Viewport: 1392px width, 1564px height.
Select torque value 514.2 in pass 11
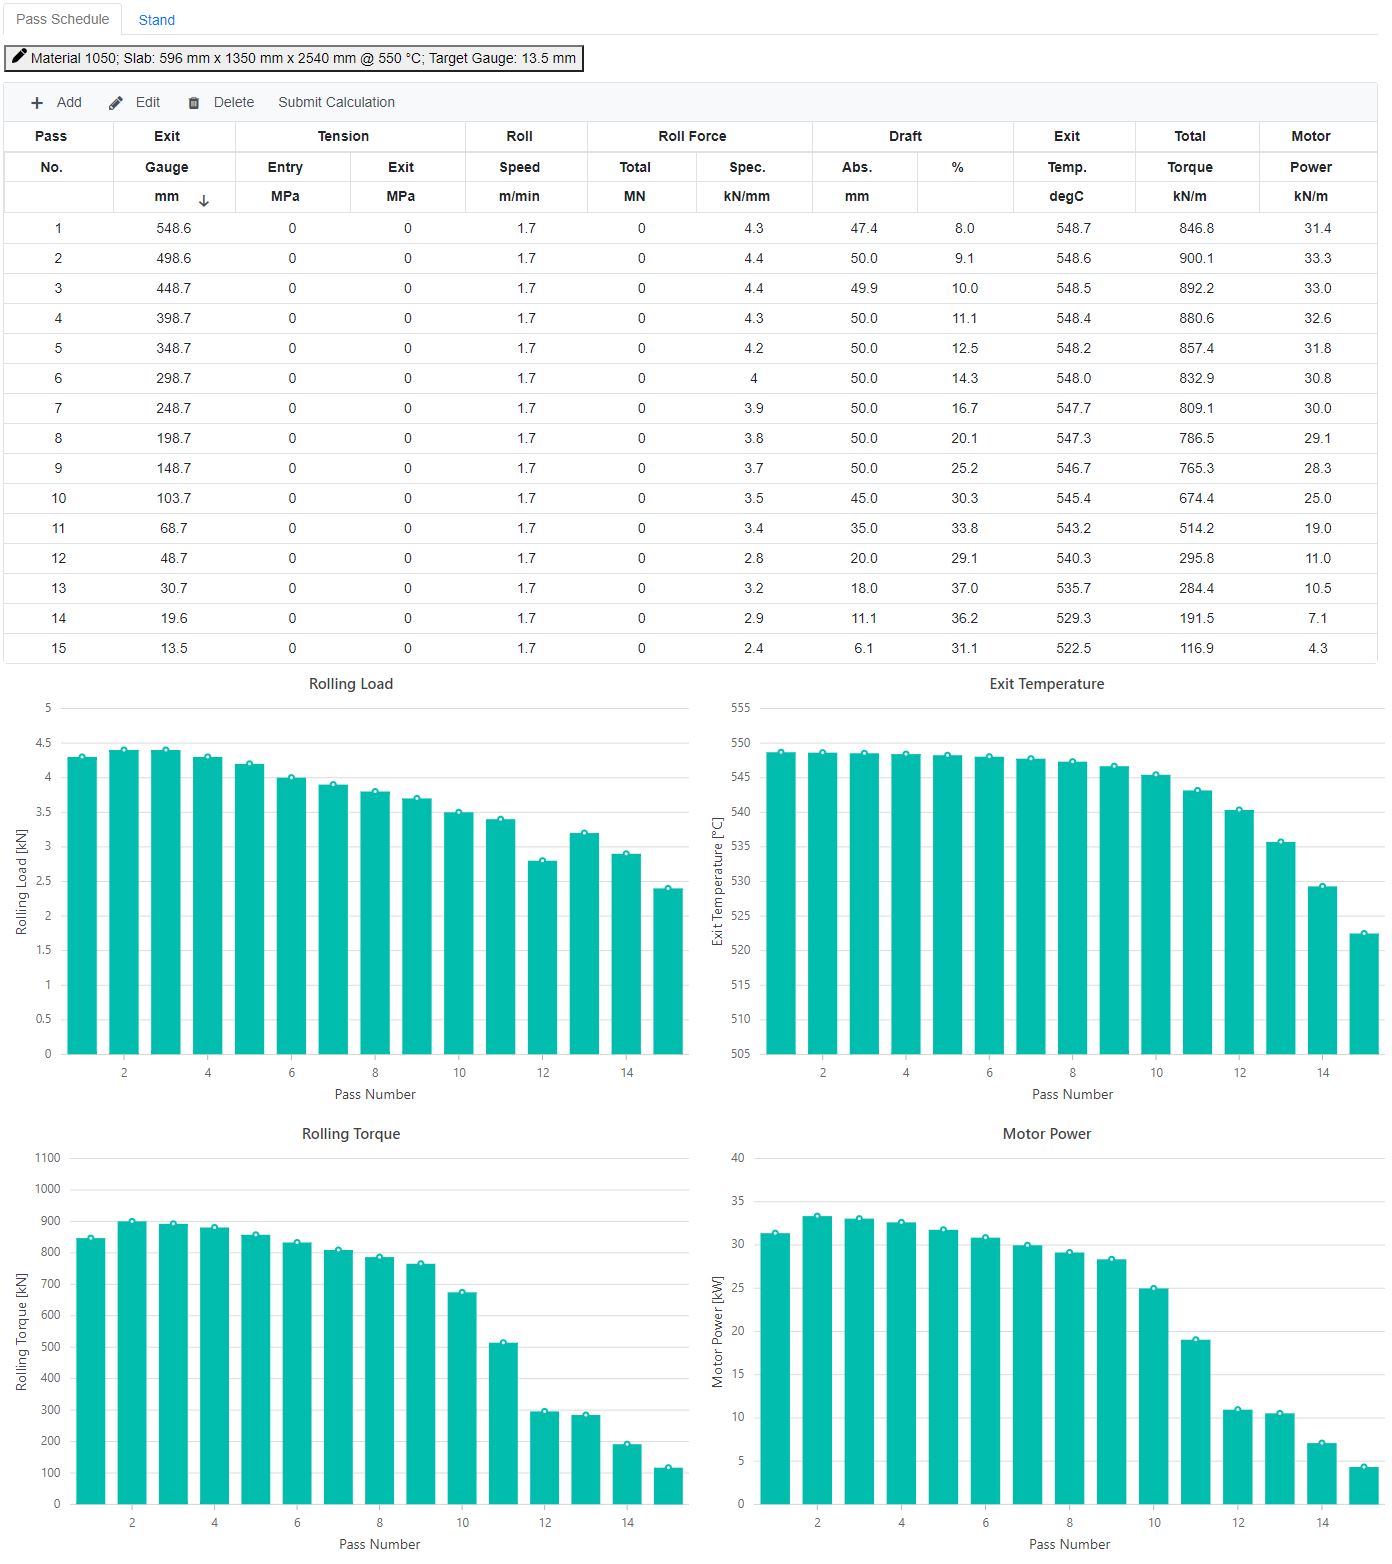tap(1197, 528)
